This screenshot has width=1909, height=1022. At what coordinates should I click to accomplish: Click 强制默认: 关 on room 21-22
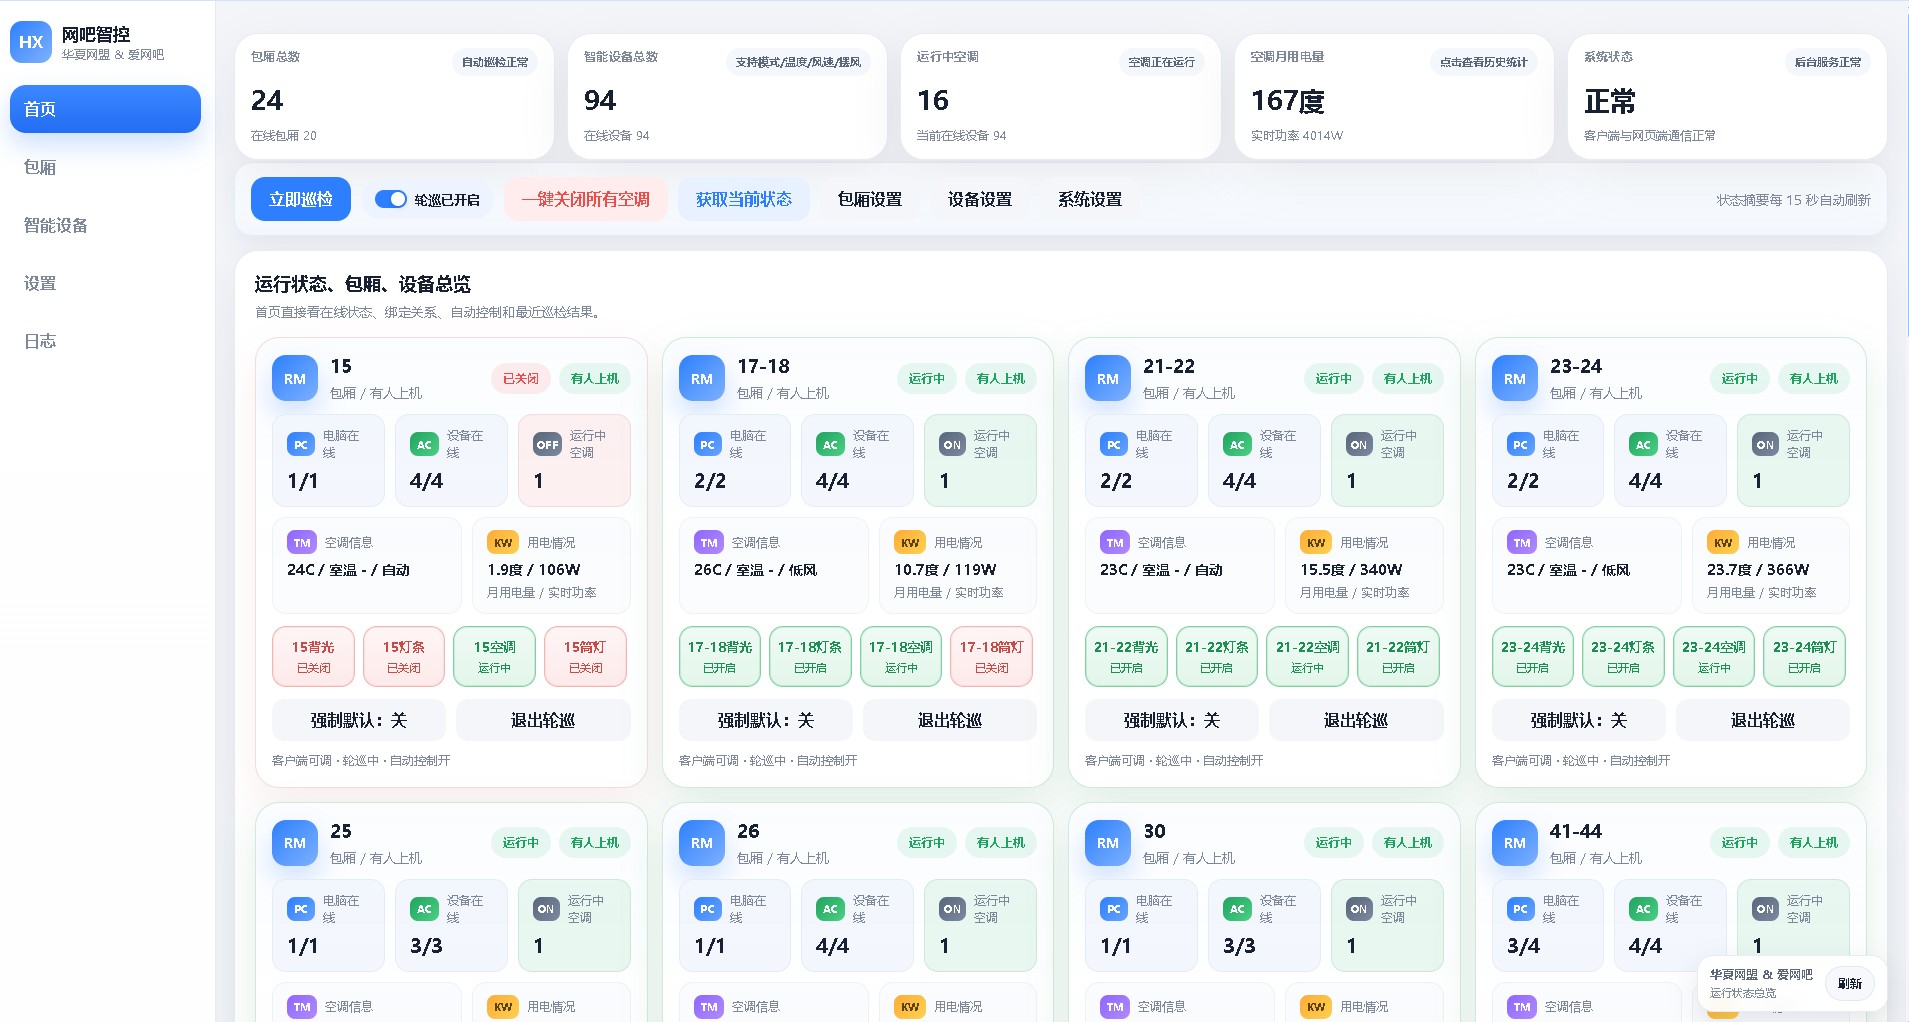pyautogui.click(x=1172, y=720)
